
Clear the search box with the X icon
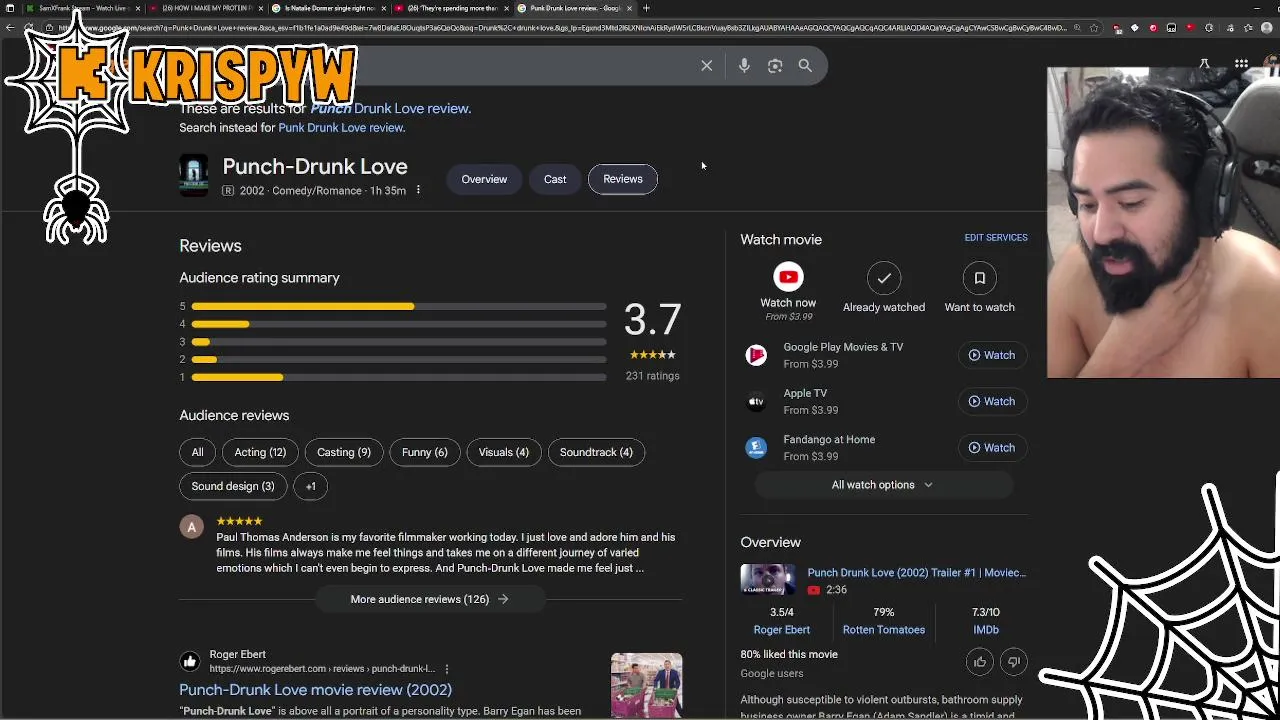pos(706,65)
